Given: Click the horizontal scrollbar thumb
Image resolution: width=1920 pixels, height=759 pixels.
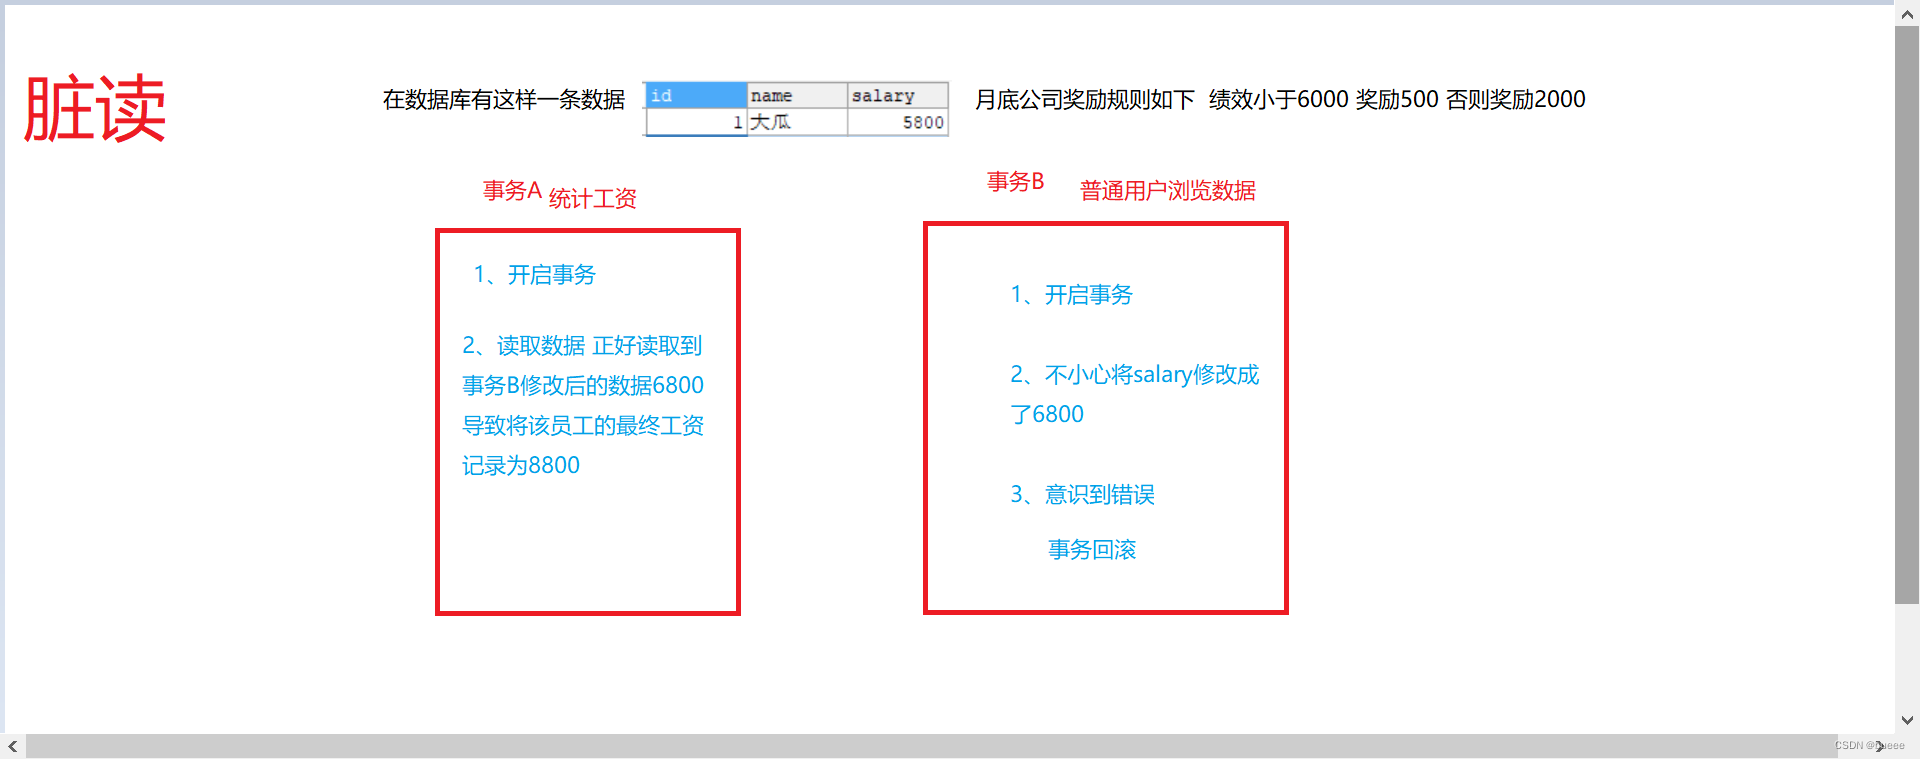Looking at the screenshot, I should point(931,746).
